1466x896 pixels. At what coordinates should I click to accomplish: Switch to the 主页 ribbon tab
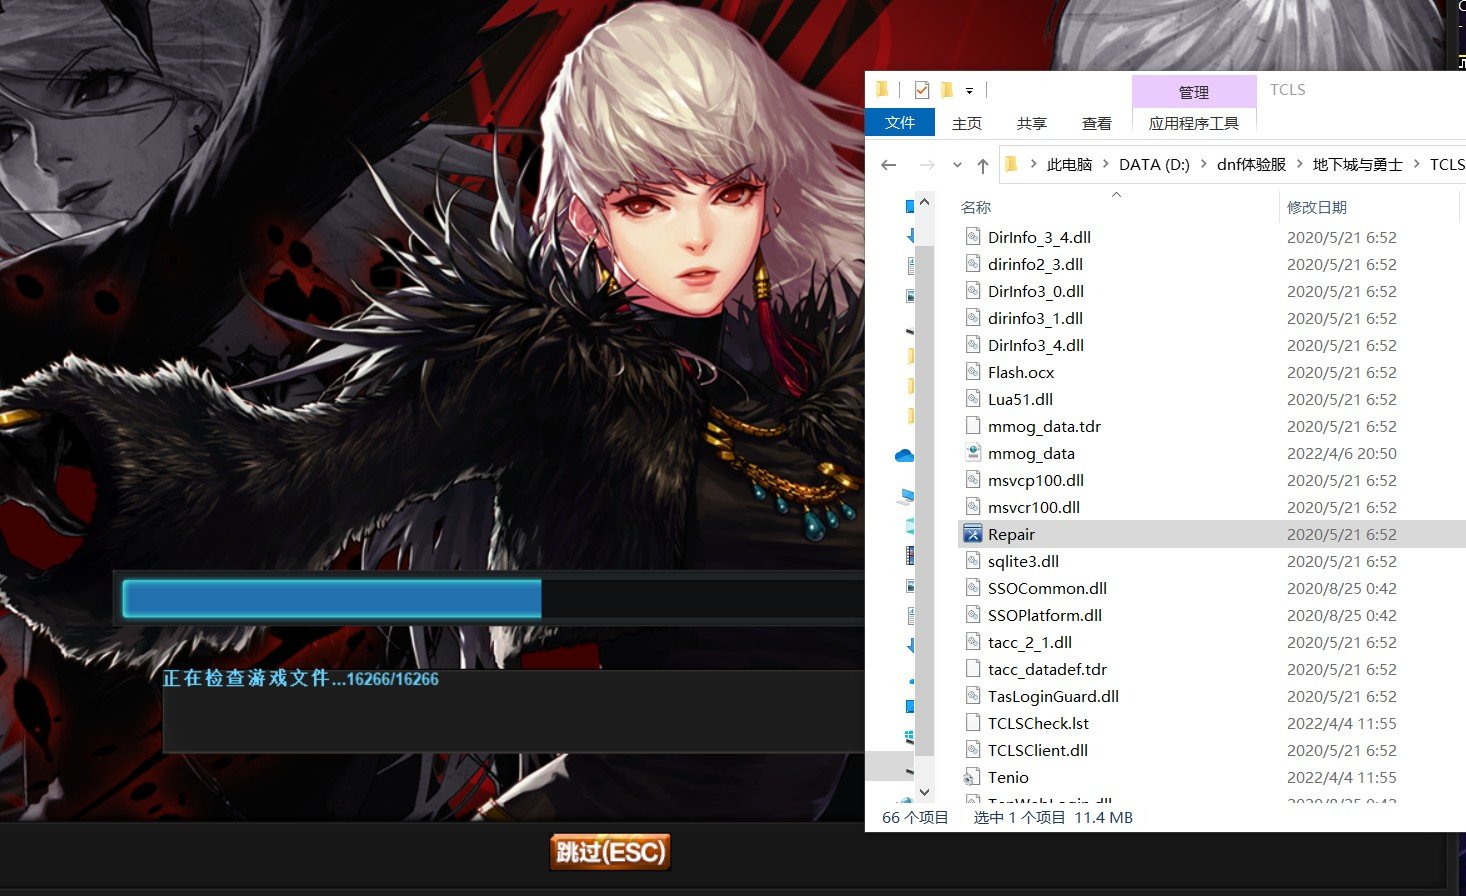coord(967,123)
